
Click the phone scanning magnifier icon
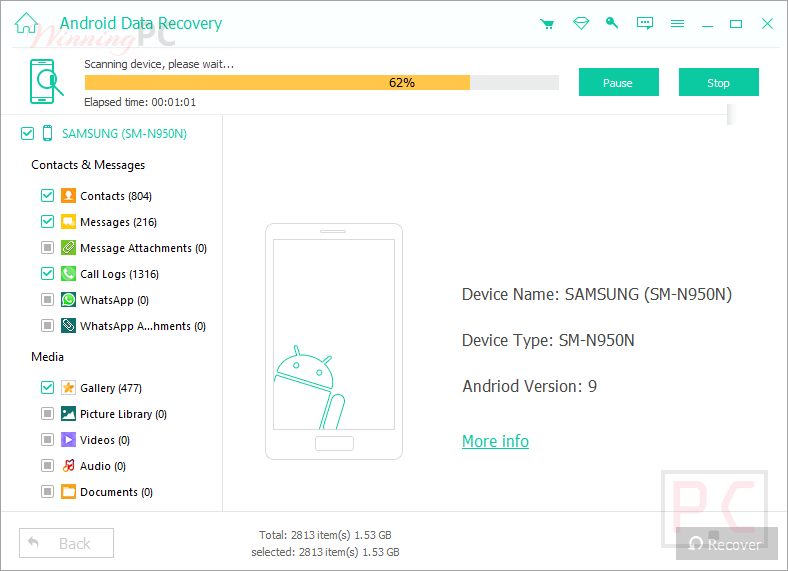[46, 81]
